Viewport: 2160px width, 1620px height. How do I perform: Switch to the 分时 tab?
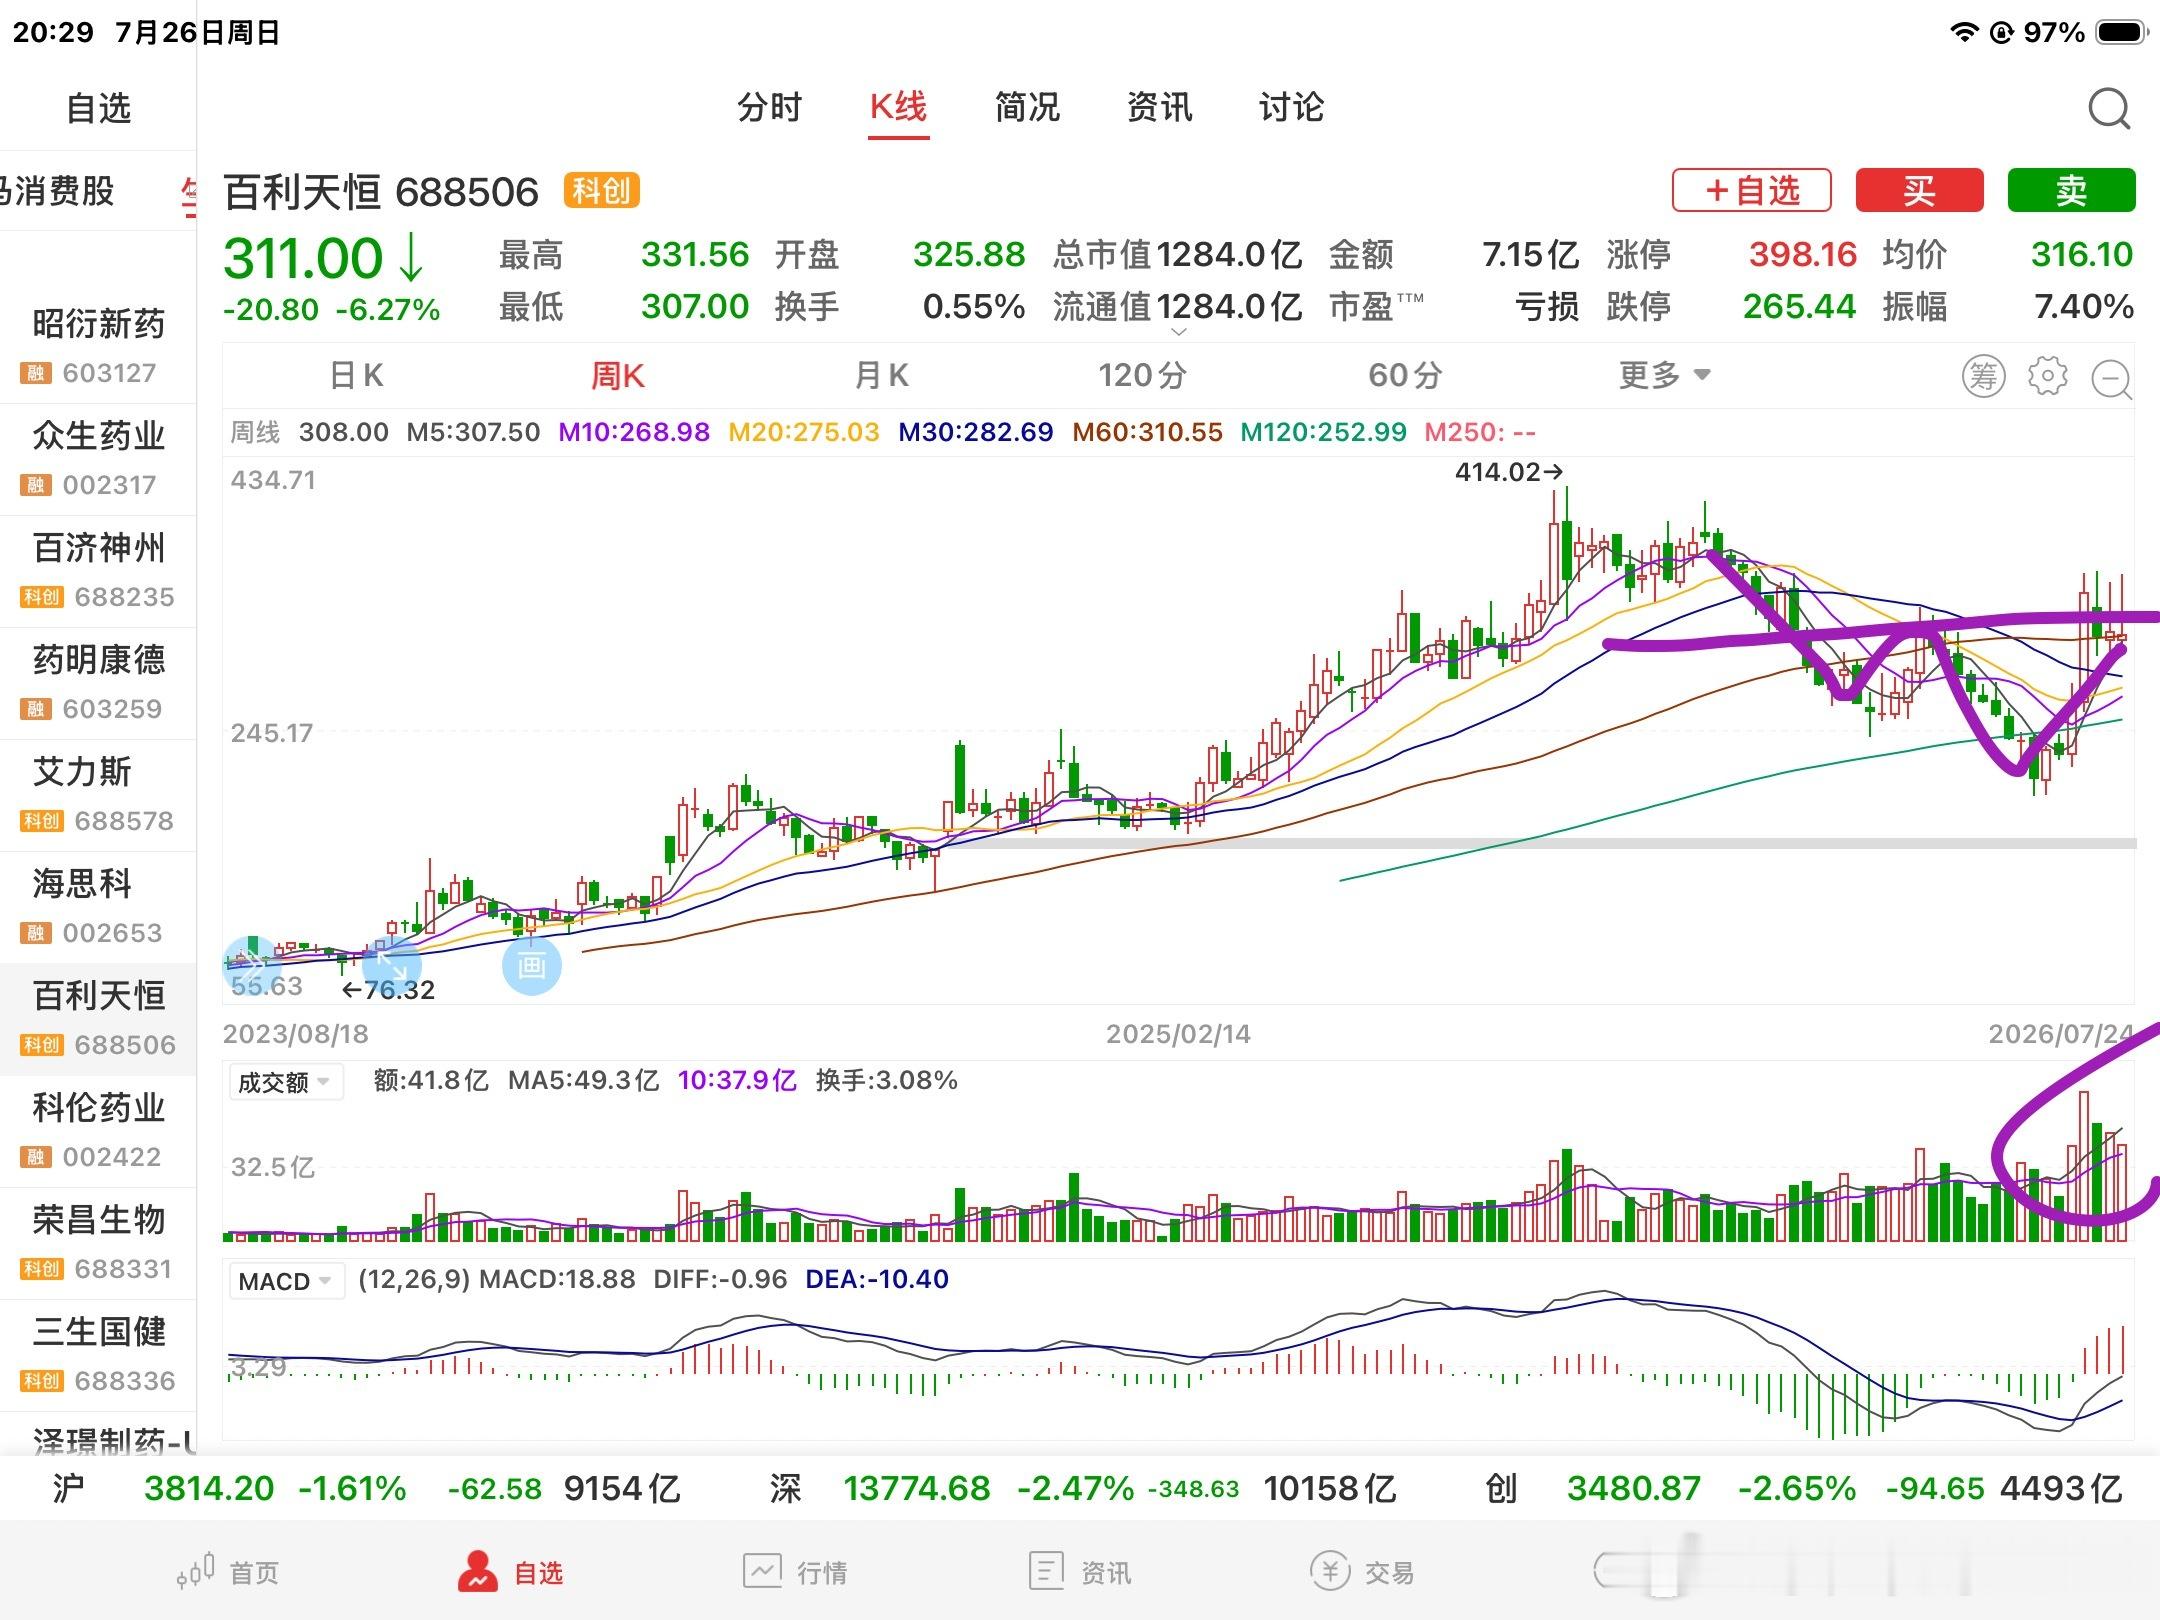tap(769, 107)
